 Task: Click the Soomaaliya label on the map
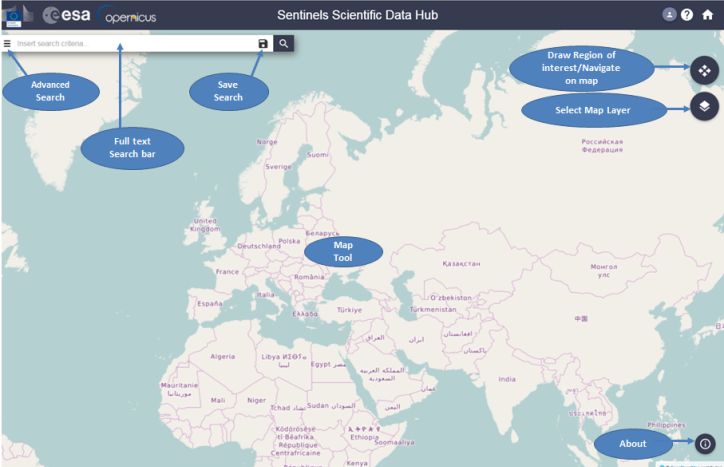pos(394,443)
